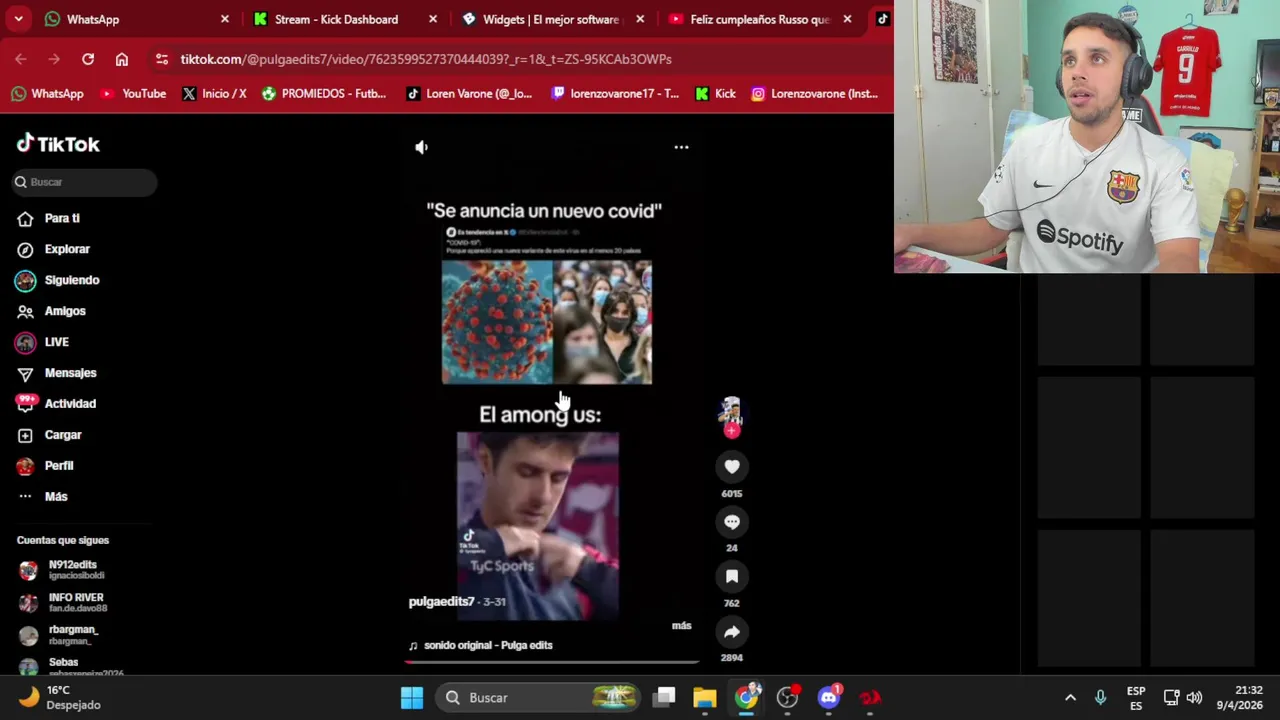The width and height of the screenshot is (1280, 720).
Task: Open the 16°C Despejado weather widget
Action: pyautogui.click(x=60, y=698)
